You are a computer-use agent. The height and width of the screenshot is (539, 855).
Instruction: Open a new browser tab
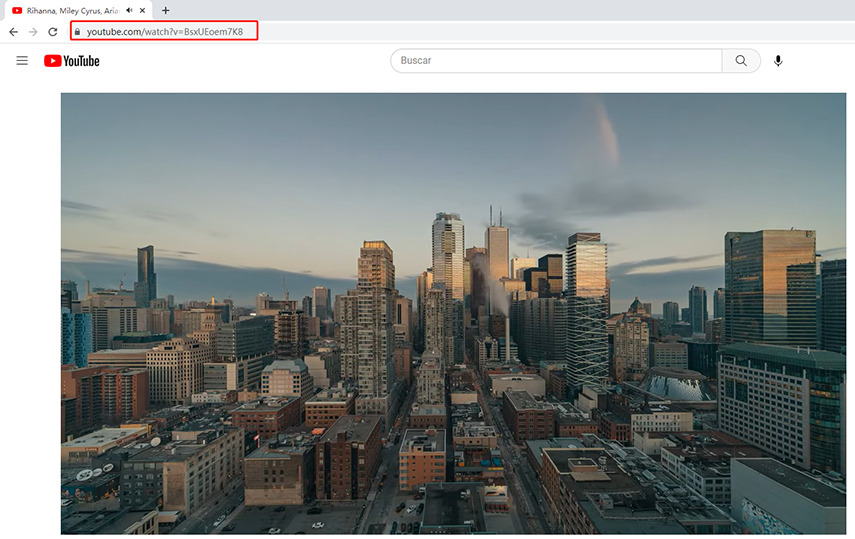pyautogui.click(x=166, y=10)
